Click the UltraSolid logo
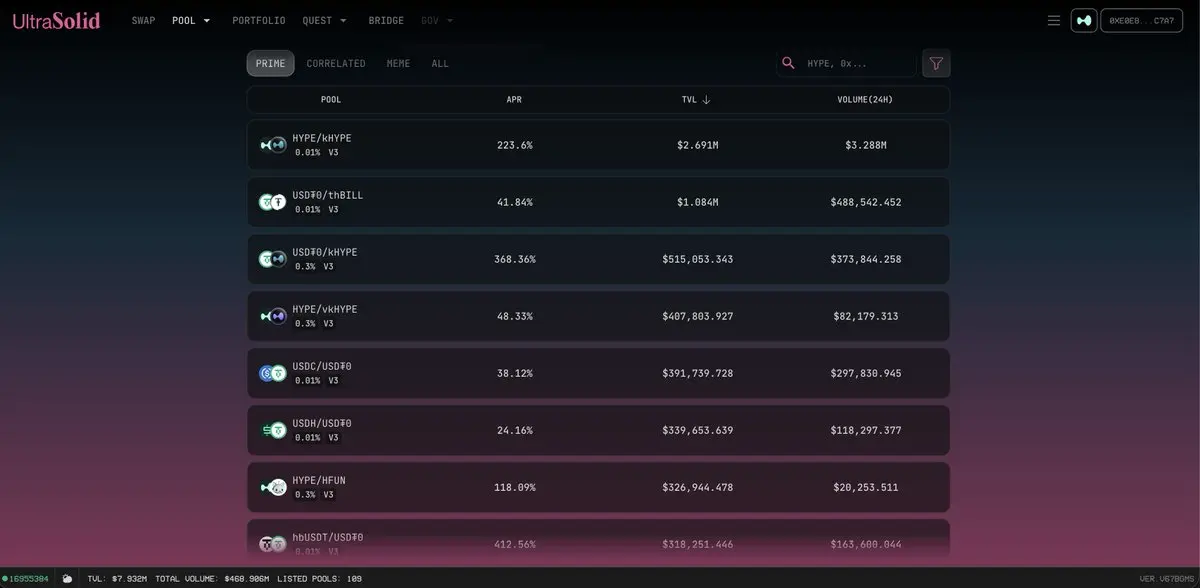The height and width of the screenshot is (588, 1200). [56, 20]
